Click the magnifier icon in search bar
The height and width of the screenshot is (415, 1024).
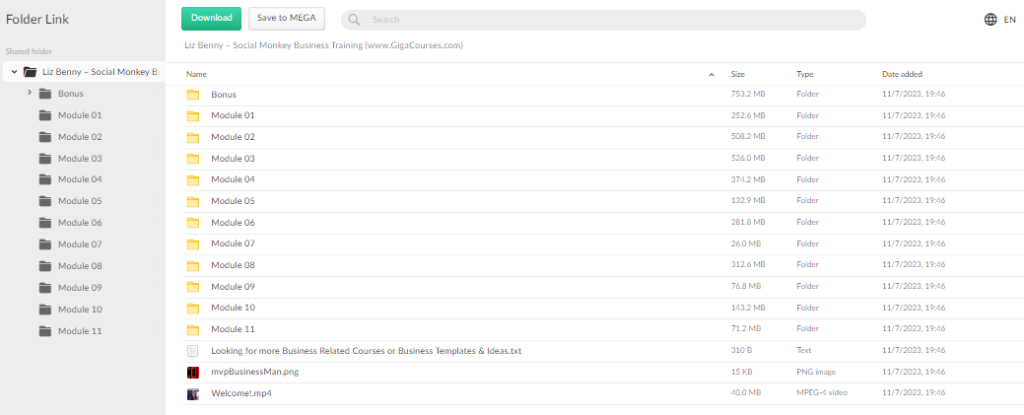point(355,19)
